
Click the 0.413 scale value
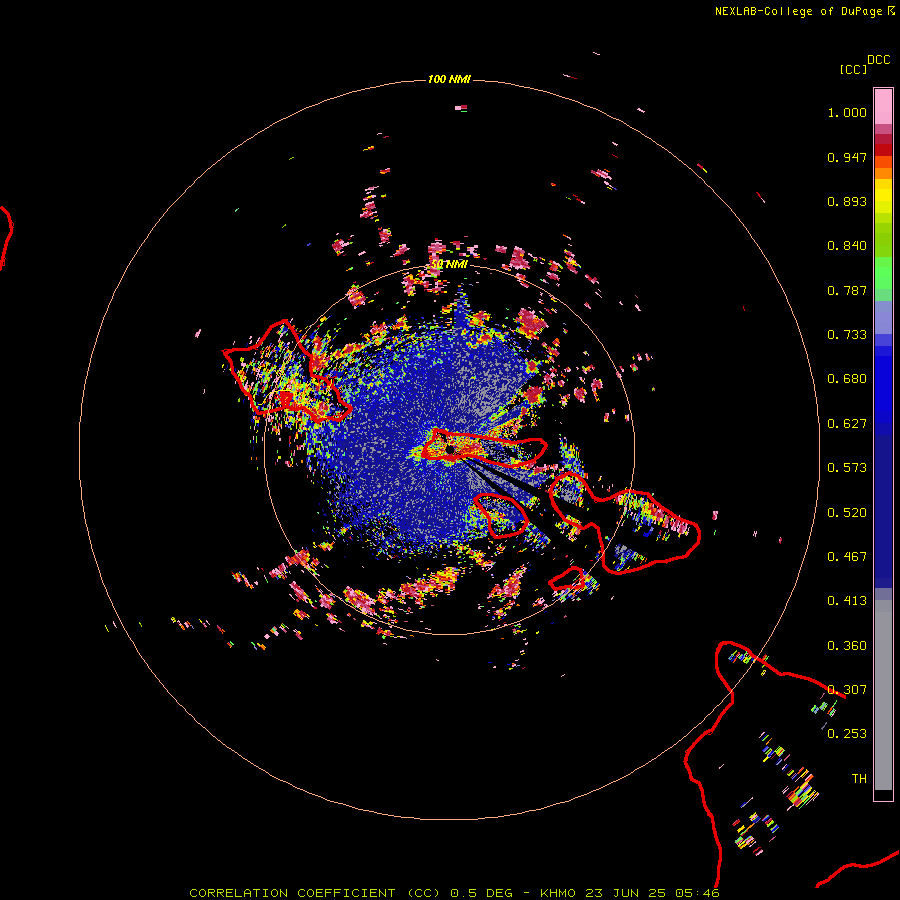(x=847, y=601)
